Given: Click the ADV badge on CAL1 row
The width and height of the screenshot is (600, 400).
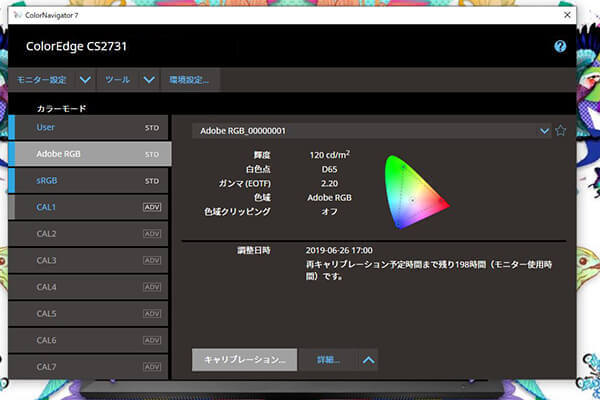Looking at the screenshot, I should (x=152, y=207).
